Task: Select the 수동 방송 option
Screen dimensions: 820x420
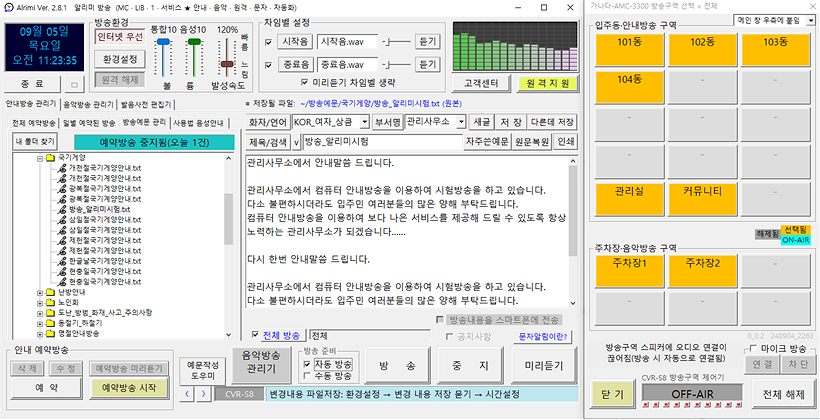Action: click(x=307, y=376)
